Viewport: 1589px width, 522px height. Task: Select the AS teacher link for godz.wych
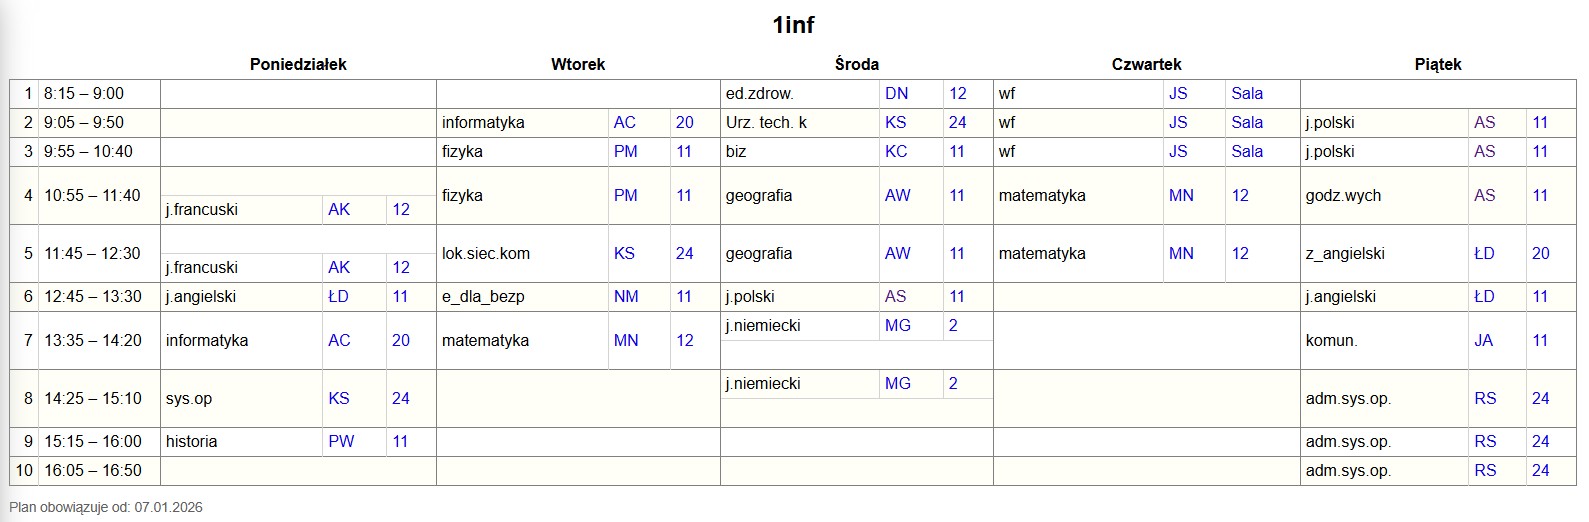coord(1484,195)
